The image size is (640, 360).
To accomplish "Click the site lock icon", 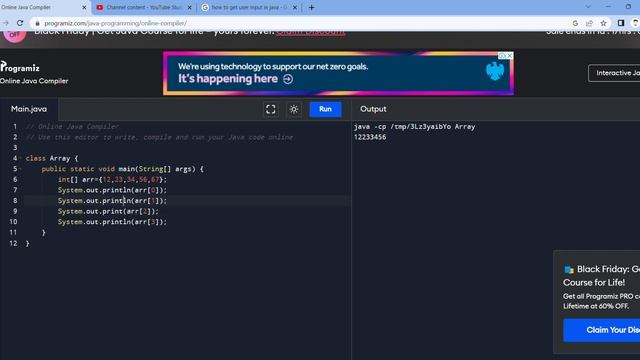I will coord(37,23).
